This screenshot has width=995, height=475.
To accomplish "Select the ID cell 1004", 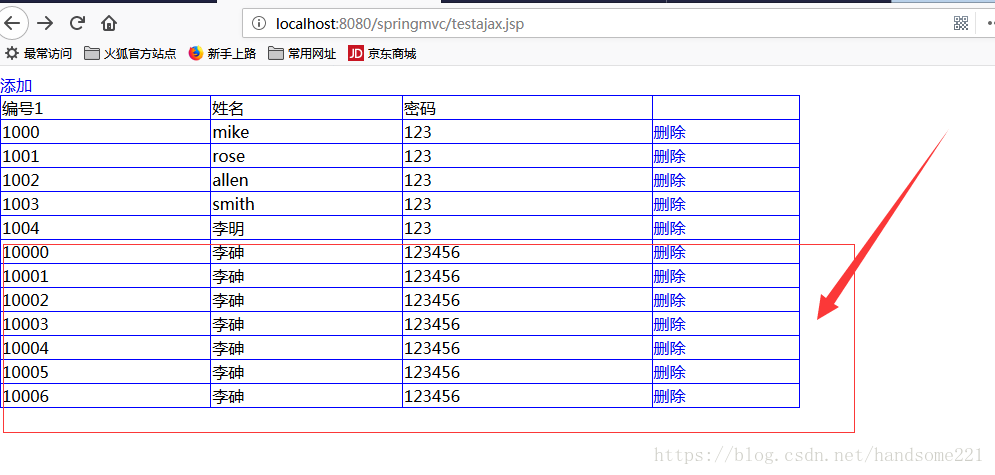I will click(x=106, y=228).
